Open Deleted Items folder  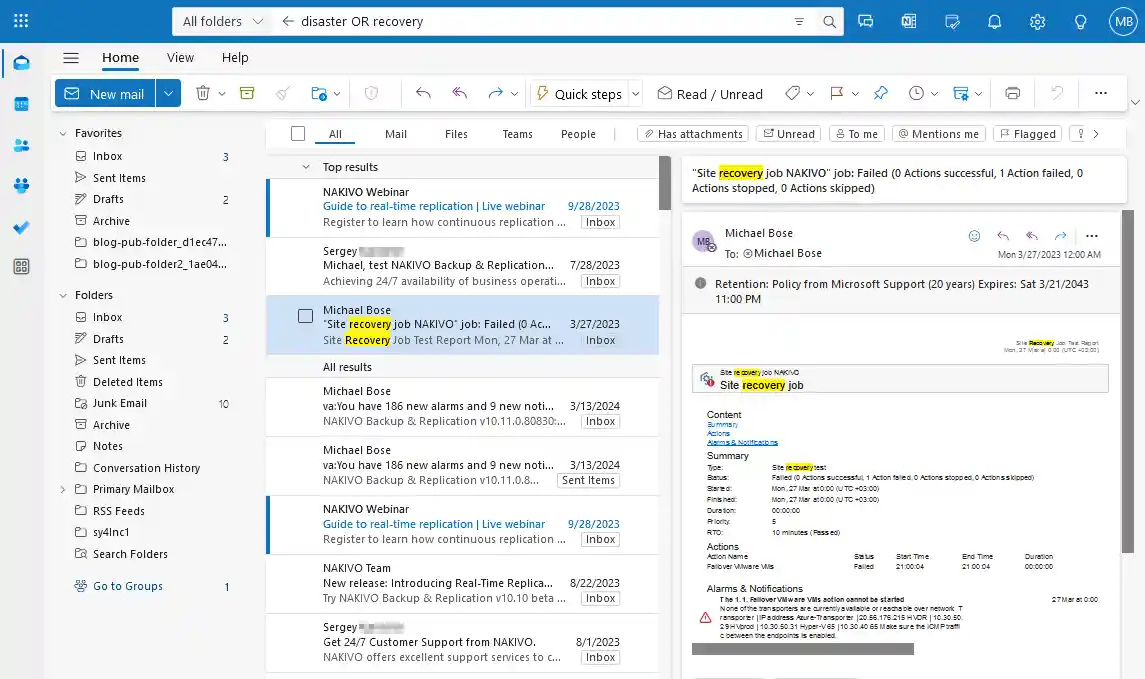pos(128,382)
